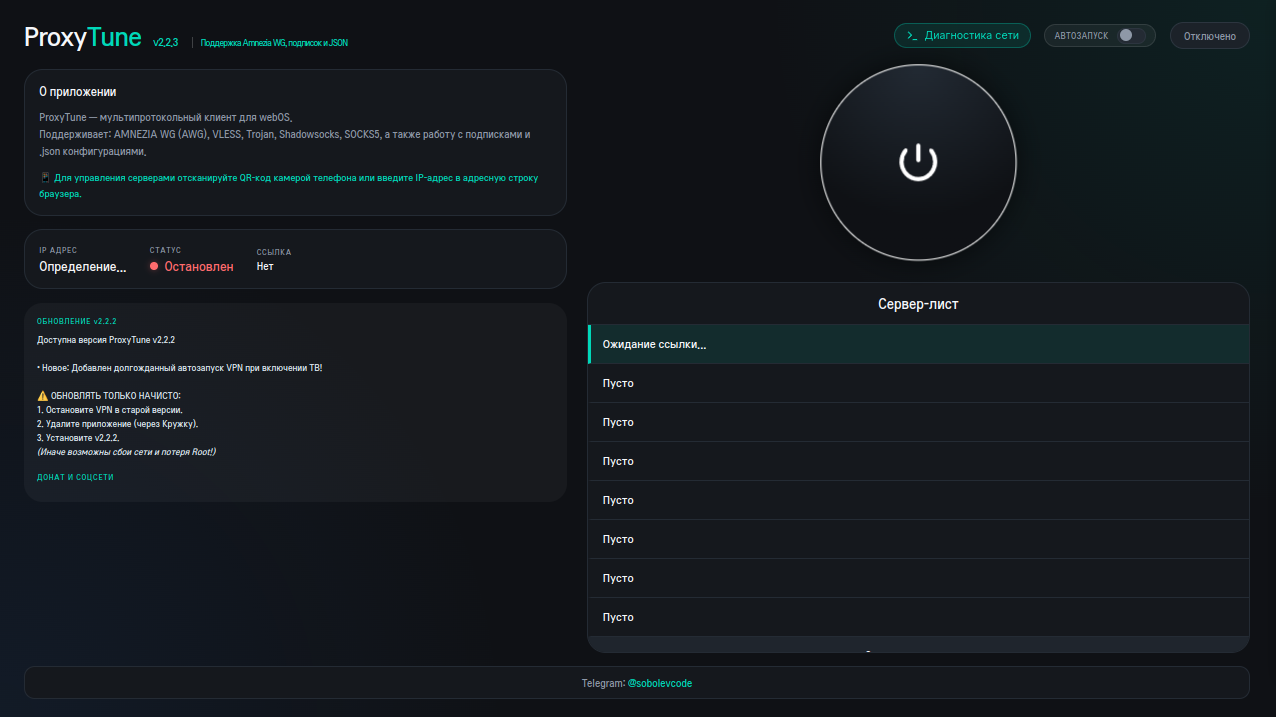Click the Ссылка value 'Нет'

click(265, 267)
